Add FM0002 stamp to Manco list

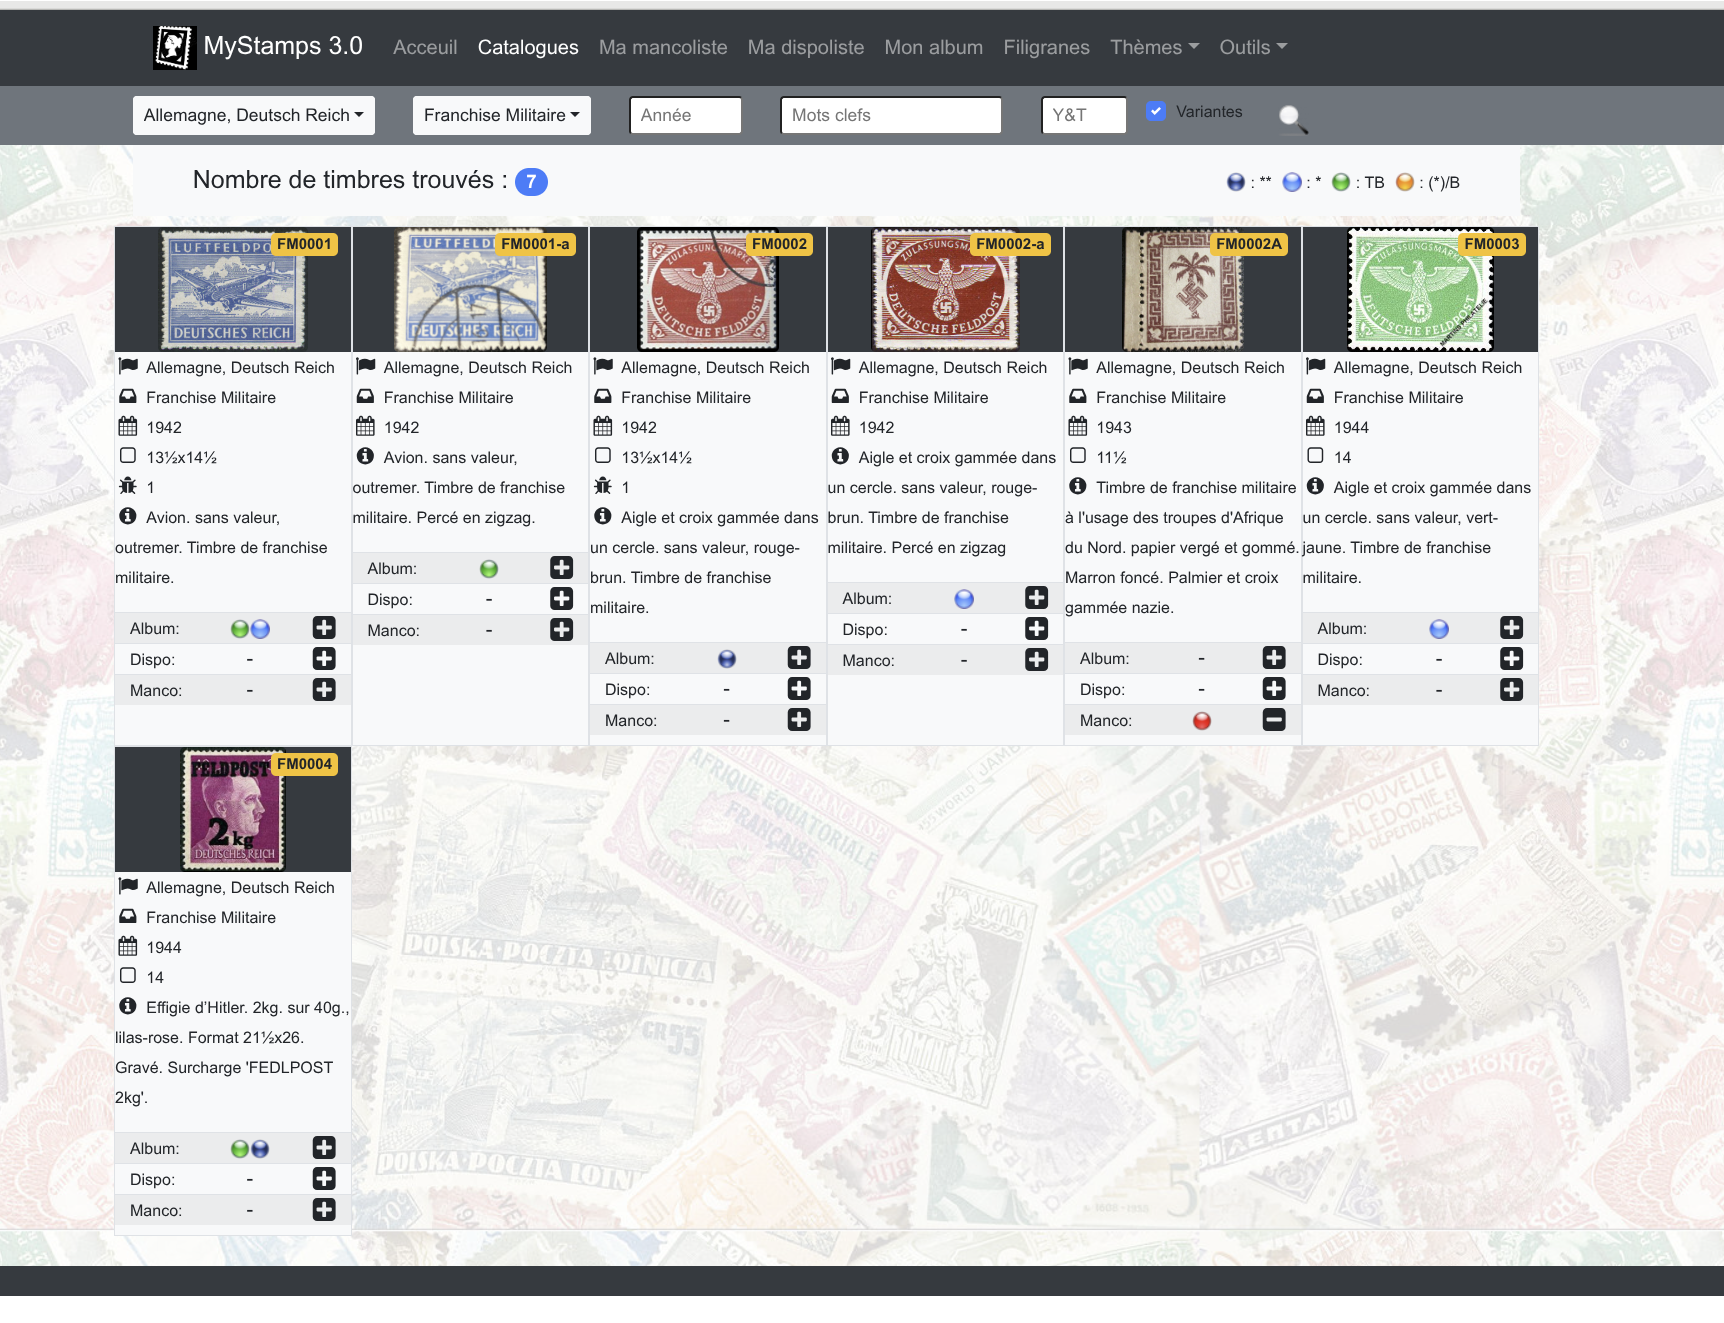(x=799, y=720)
